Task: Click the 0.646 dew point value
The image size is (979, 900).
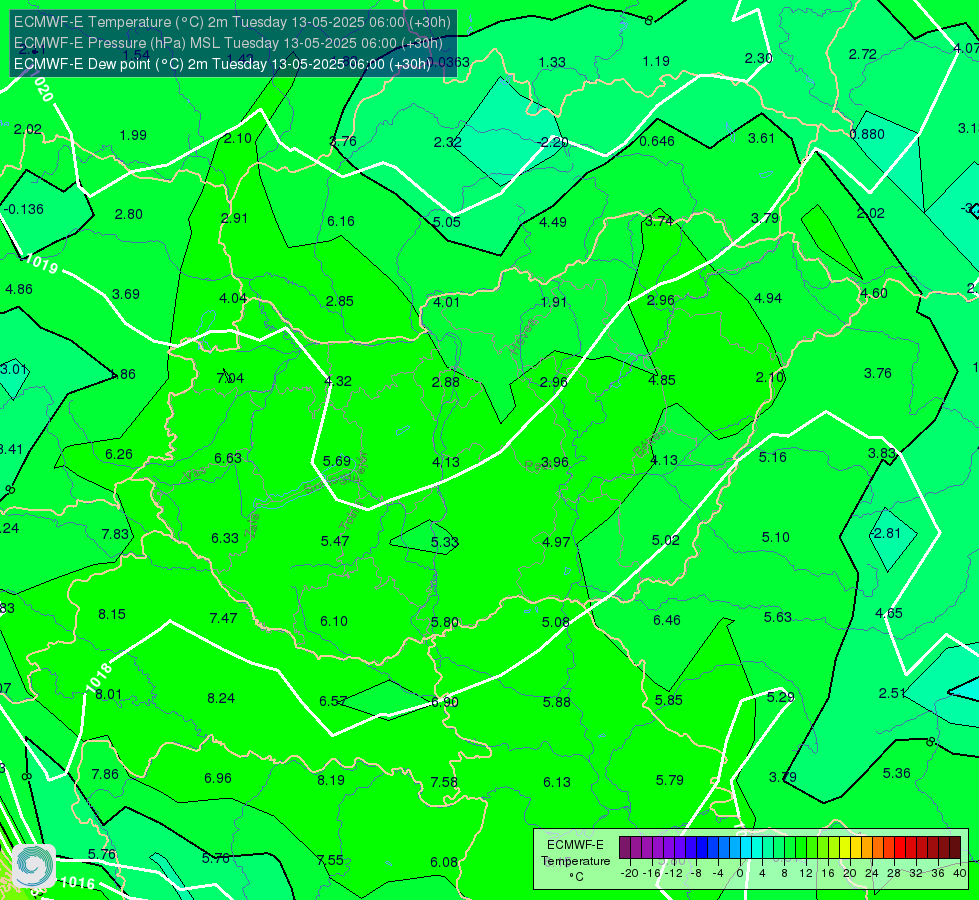Action: pyautogui.click(x=657, y=141)
